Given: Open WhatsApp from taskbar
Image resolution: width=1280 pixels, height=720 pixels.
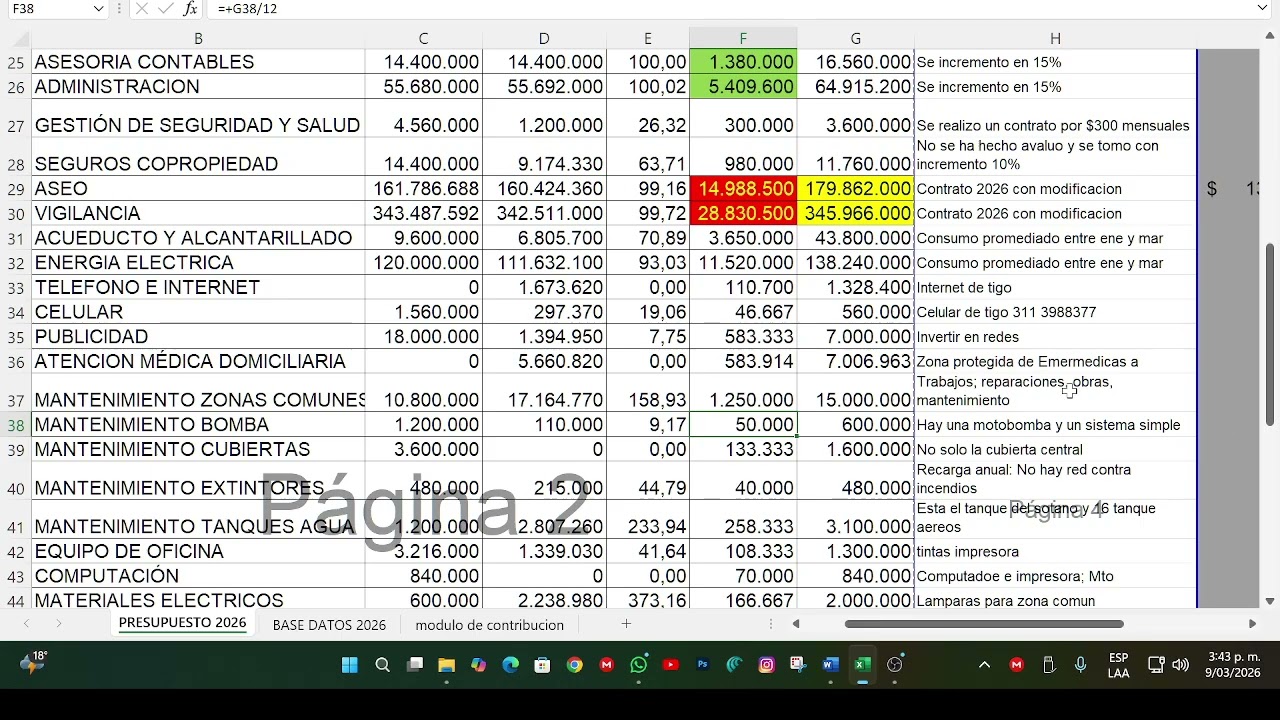Looking at the screenshot, I should 638,665.
